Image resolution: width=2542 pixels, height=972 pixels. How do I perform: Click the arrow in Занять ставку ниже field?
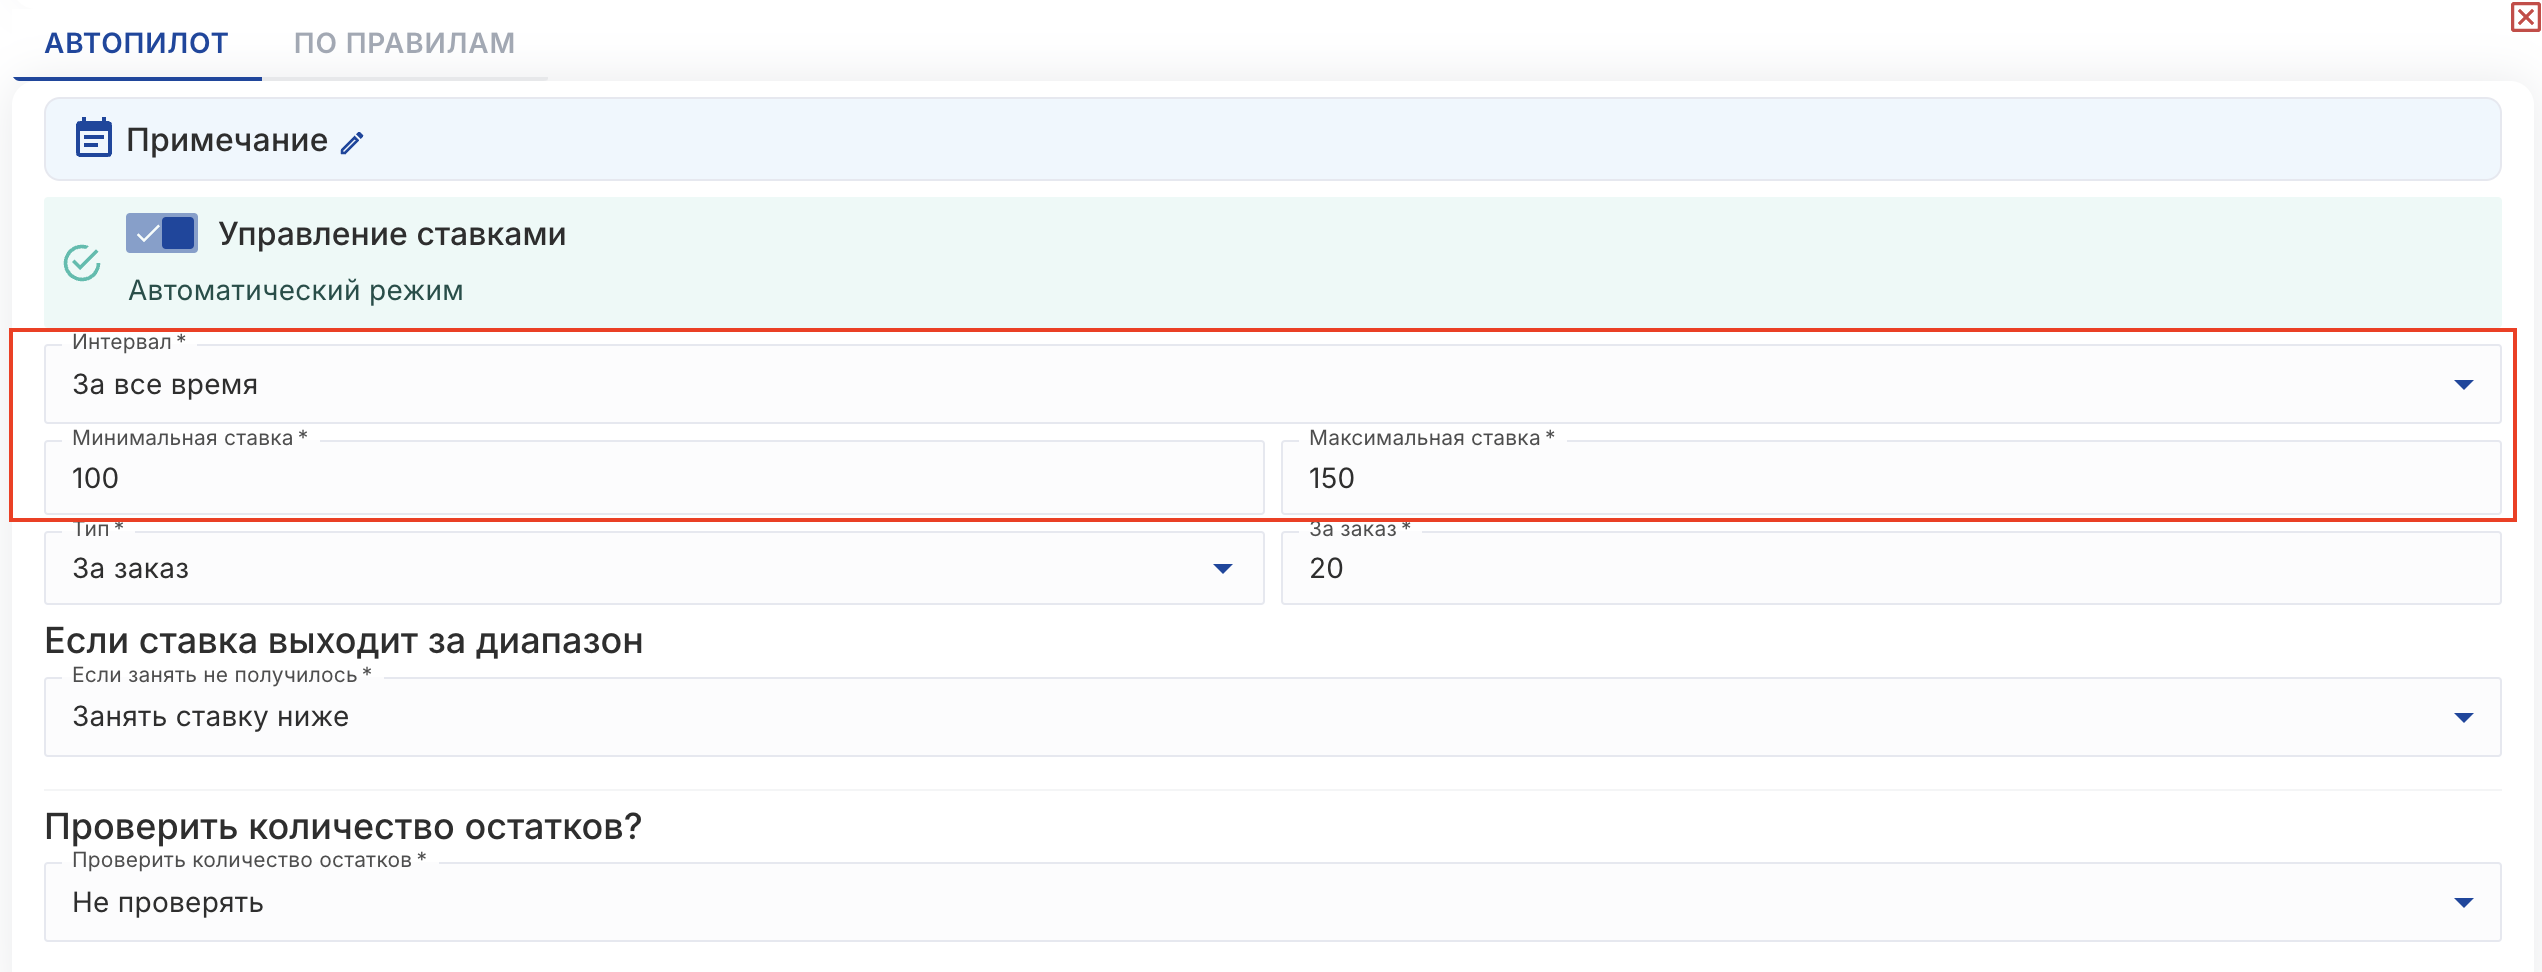pos(2463,717)
